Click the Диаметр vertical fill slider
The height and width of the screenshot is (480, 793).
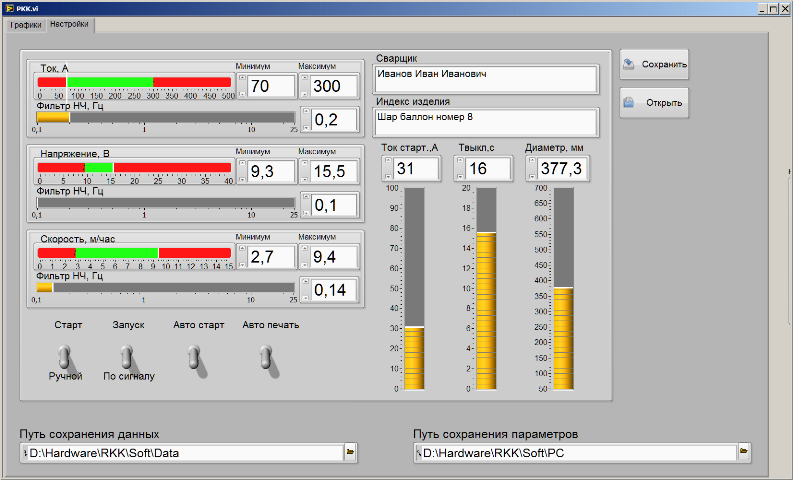tap(563, 289)
